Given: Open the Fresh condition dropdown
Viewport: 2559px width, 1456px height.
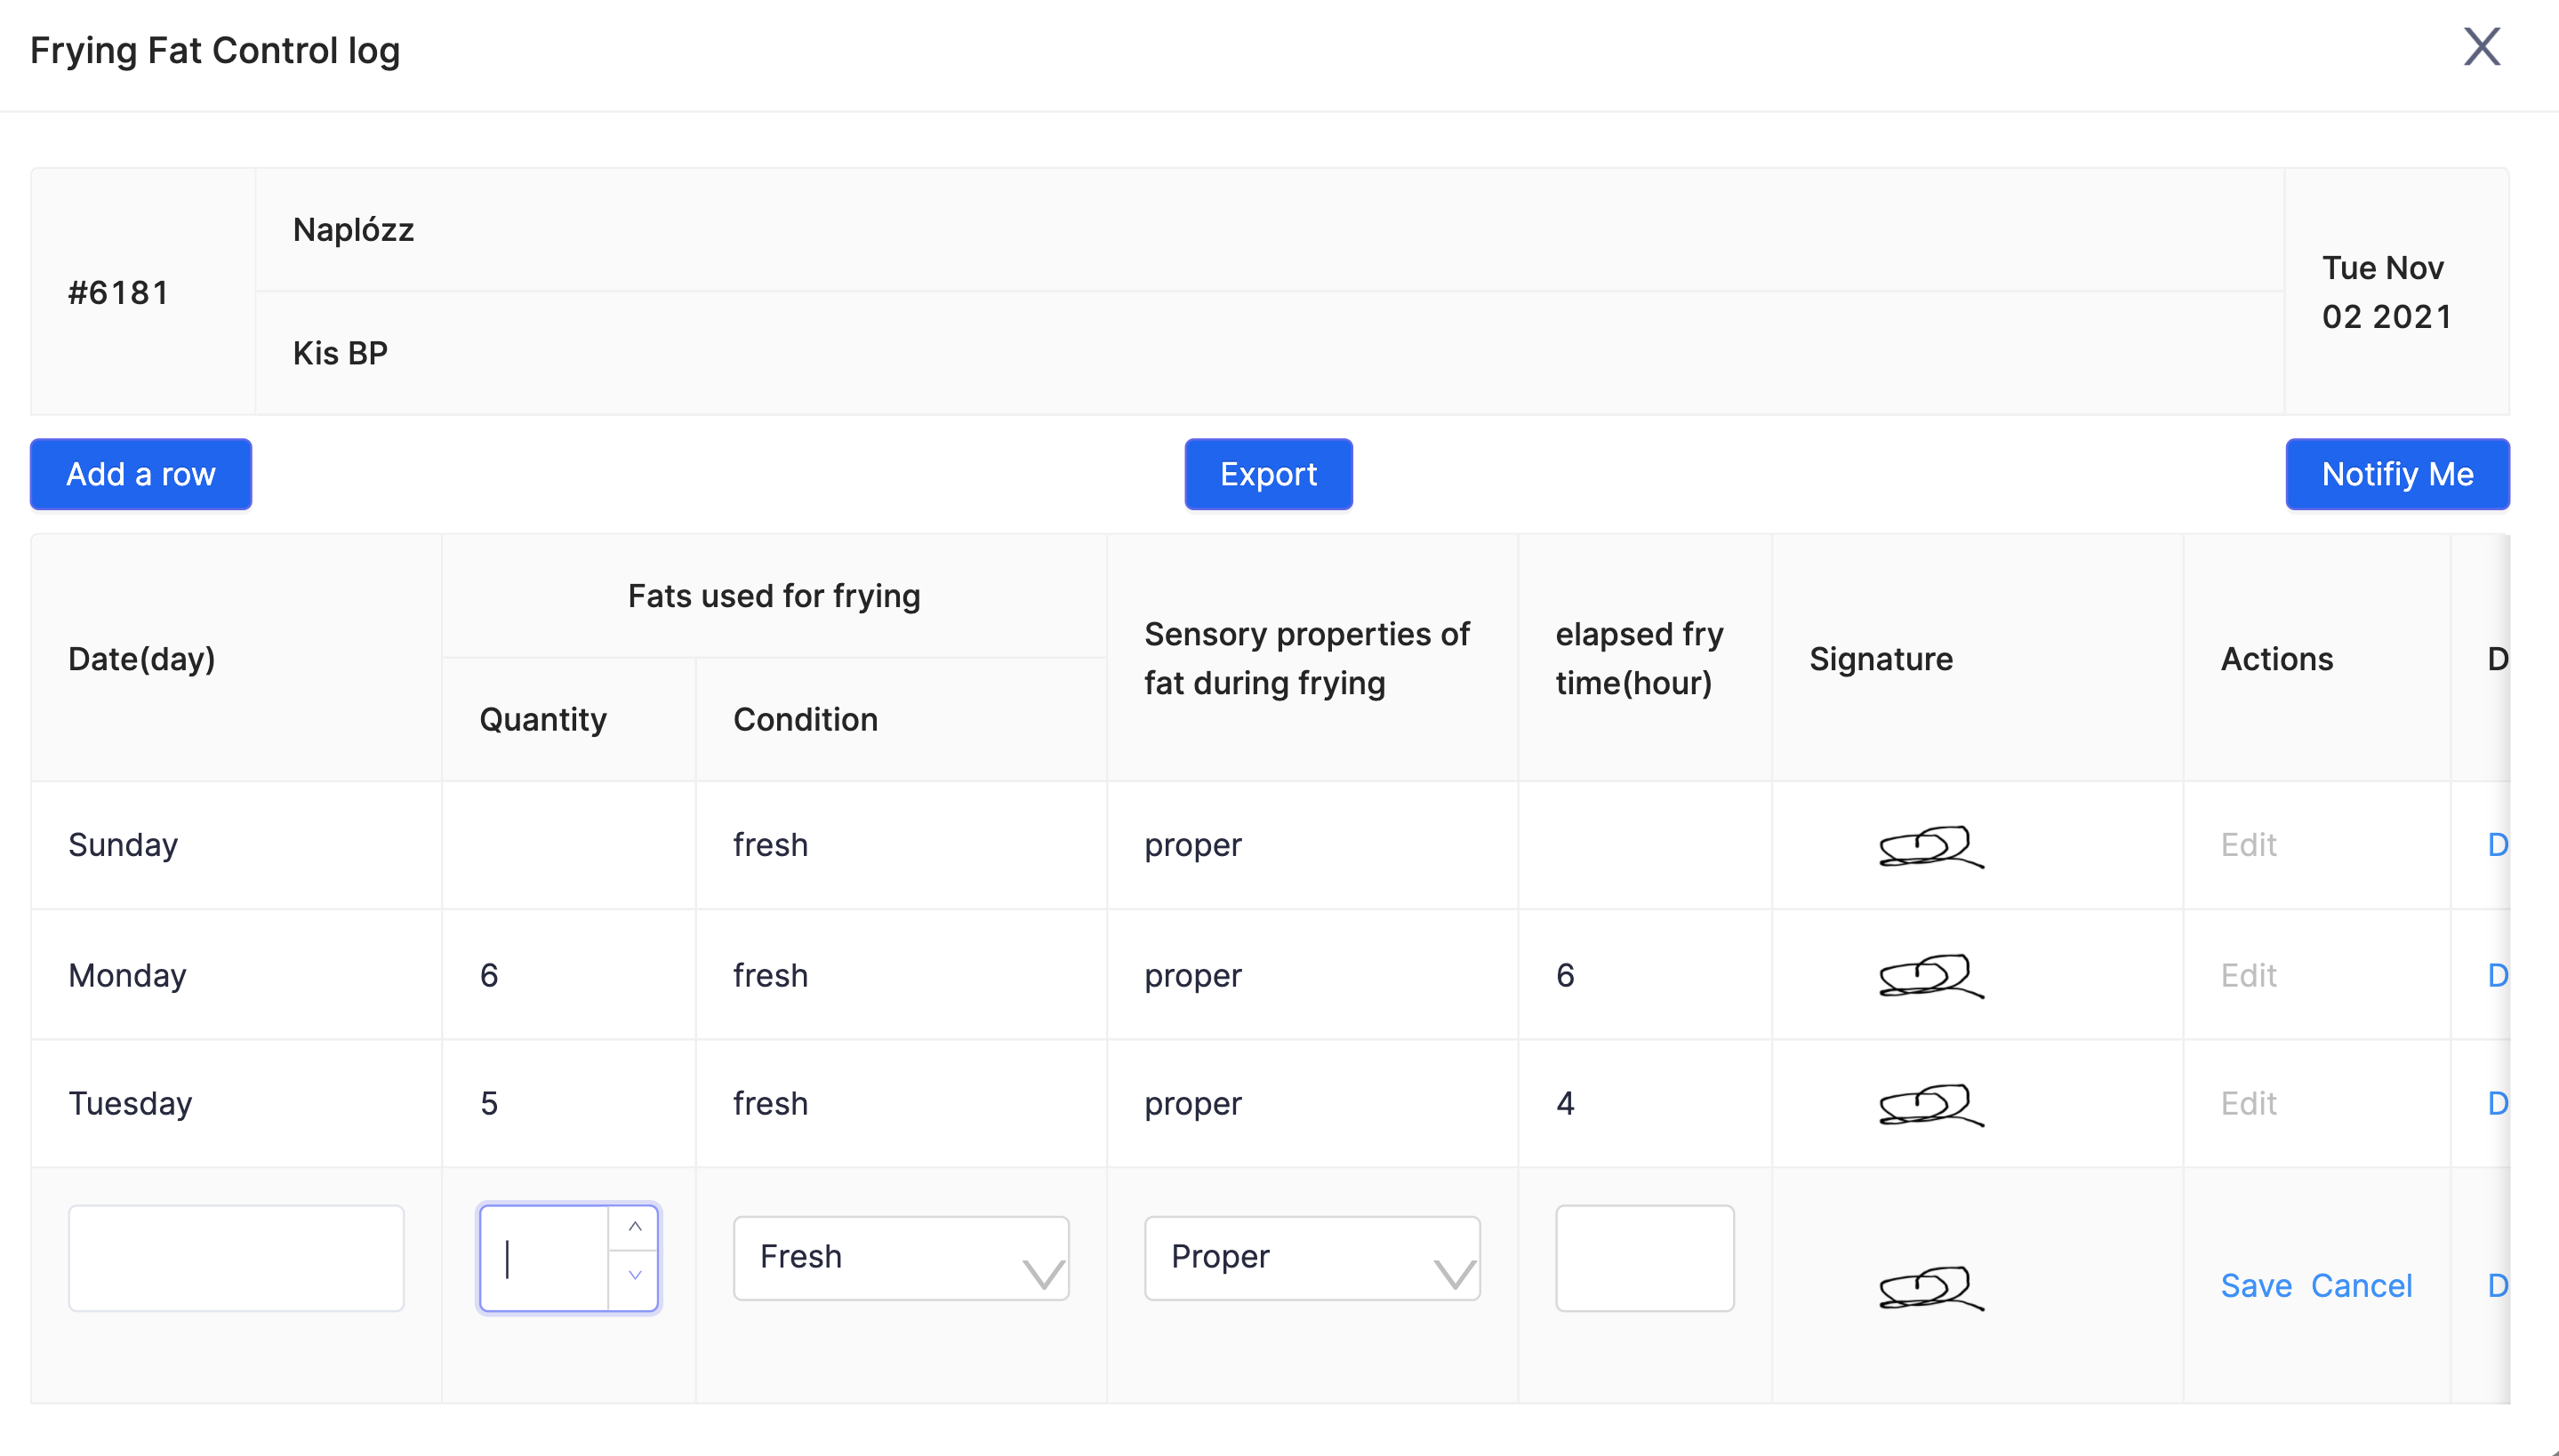Looking at the screenshot, I should [900, 1257].
